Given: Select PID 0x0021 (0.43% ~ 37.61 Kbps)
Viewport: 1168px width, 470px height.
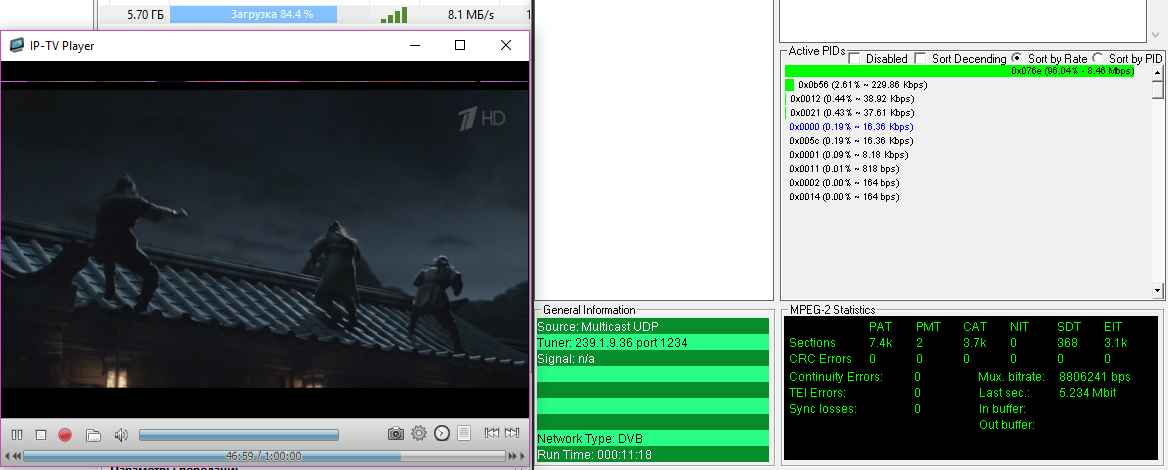Looking at the screenshot, I should click(851, 112).
